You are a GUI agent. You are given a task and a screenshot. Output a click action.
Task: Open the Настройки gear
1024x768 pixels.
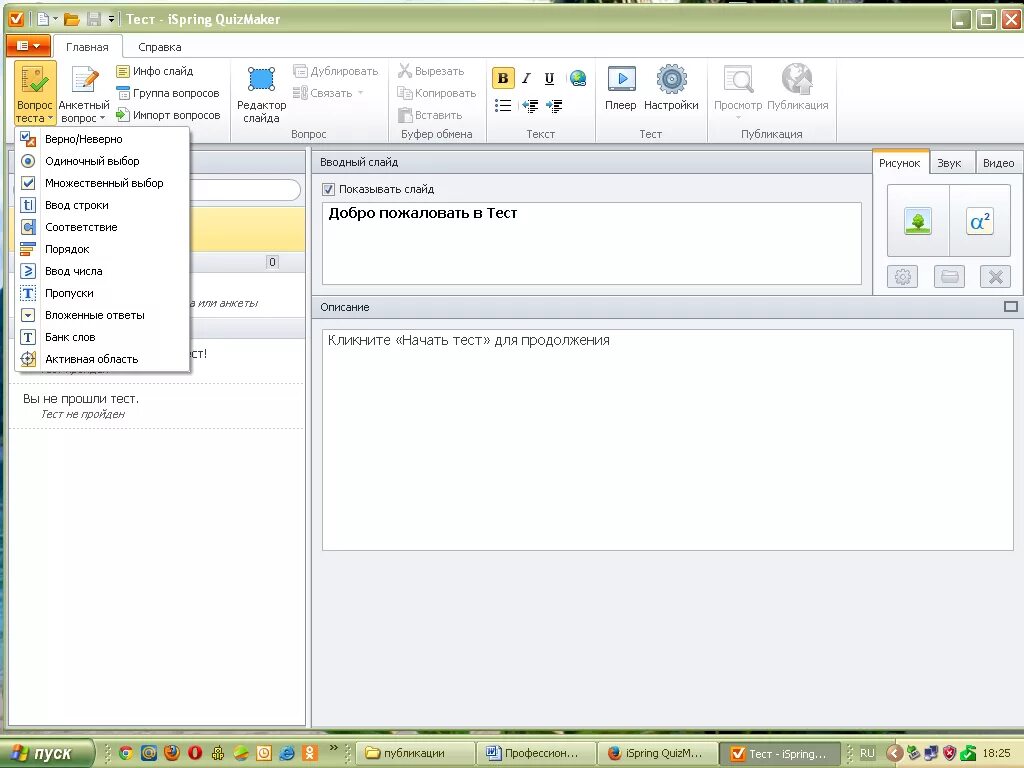coord(671,89)
